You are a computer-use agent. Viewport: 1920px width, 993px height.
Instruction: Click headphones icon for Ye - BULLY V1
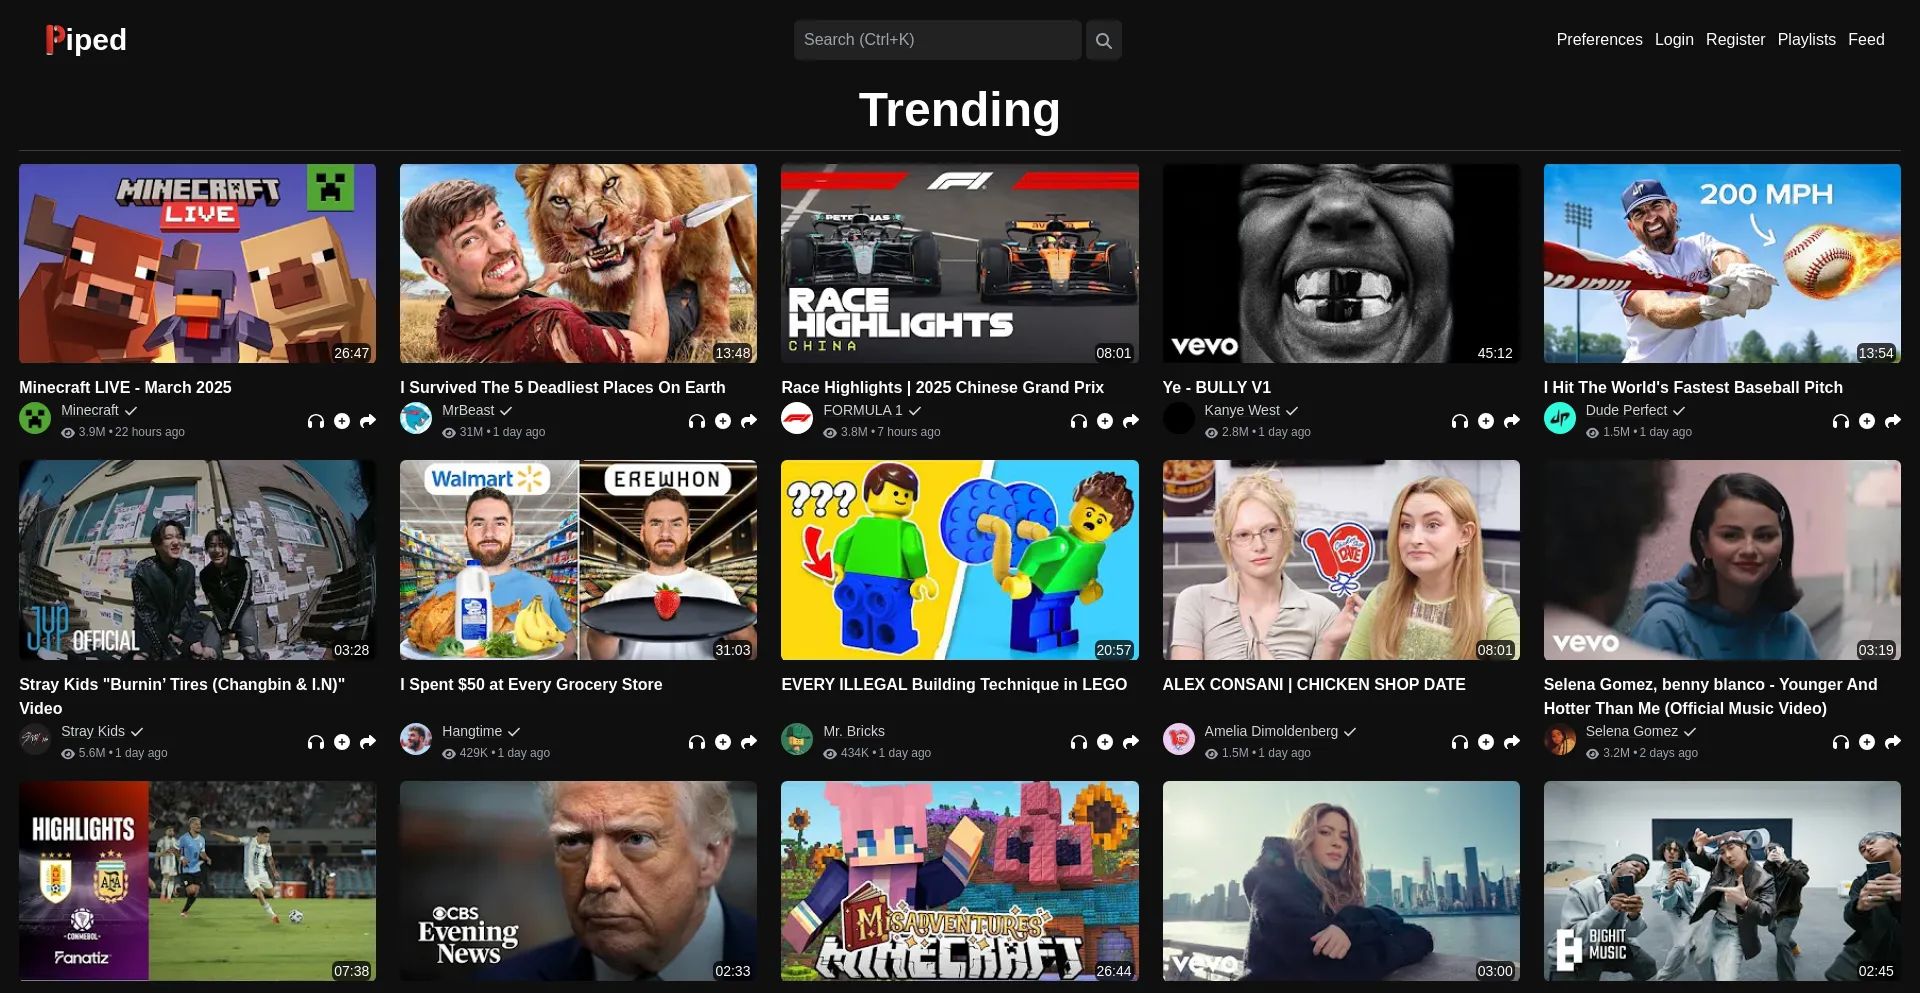tap(1460, 421)
